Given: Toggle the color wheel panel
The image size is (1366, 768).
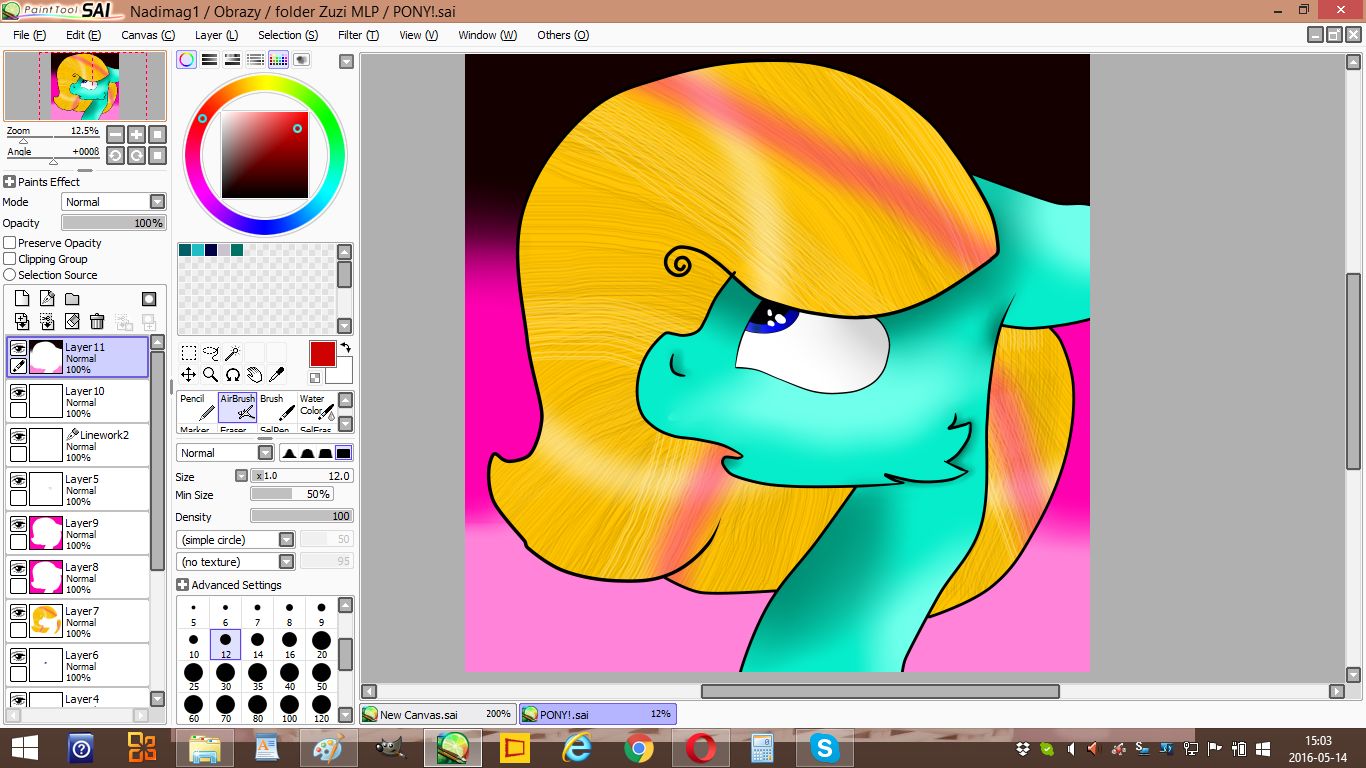Looking at the screenshot, I should pyautogui.click(x=187, y=60).
